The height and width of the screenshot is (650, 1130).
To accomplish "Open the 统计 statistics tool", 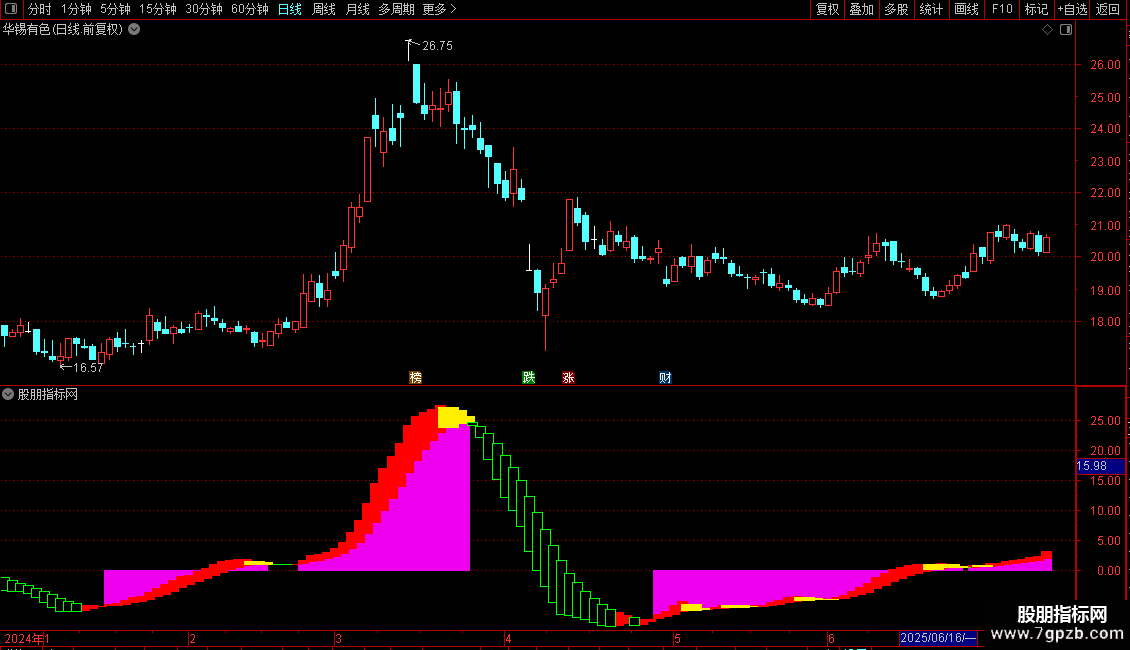I will 931,9.
